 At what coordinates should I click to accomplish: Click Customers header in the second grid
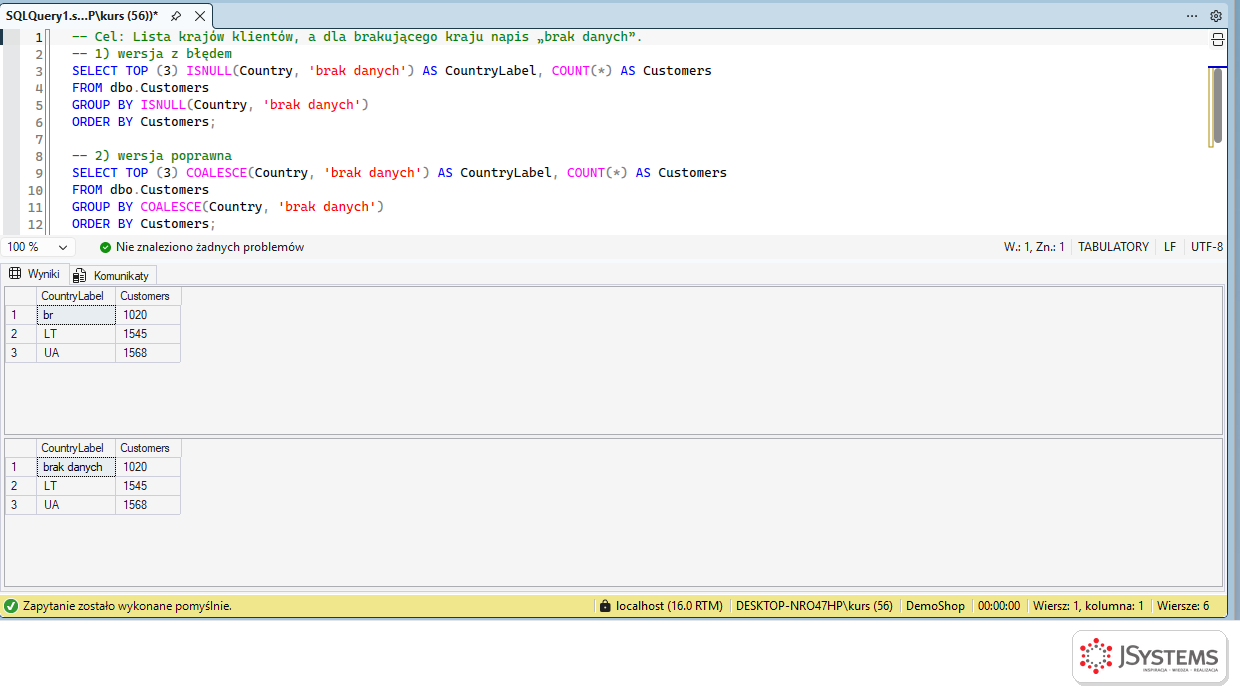coord(148,448)
